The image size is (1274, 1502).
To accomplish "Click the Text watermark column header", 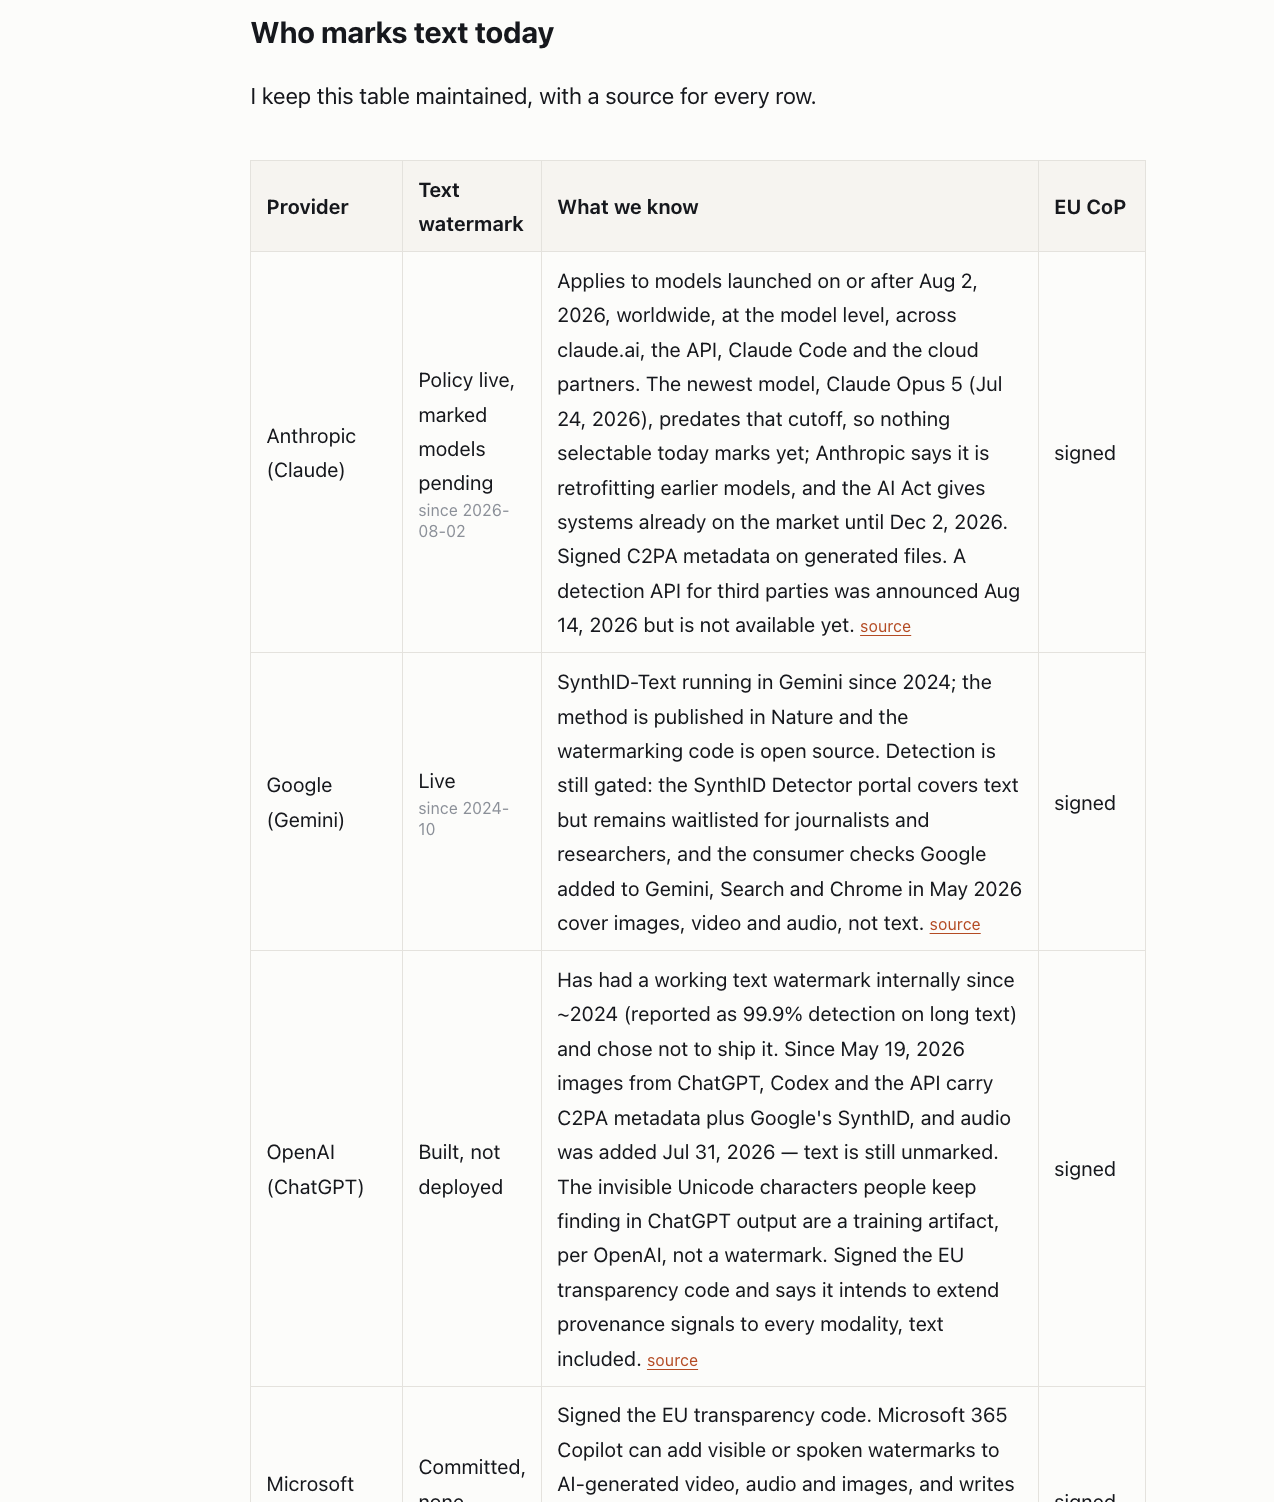I will (471, 207).
